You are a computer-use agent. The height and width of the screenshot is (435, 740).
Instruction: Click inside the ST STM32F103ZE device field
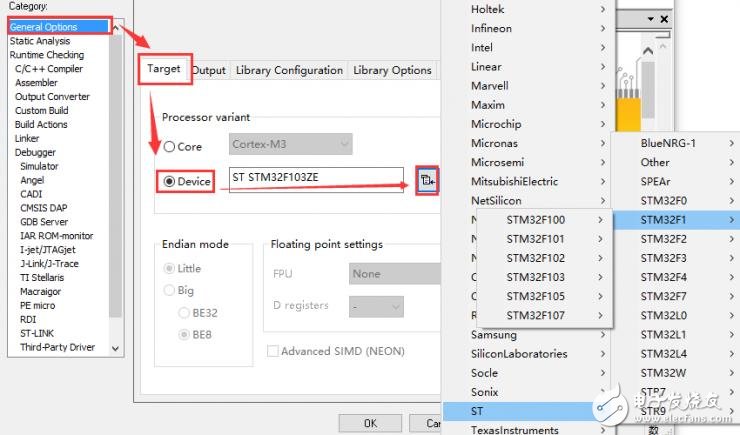pyautogui.click(x=316, y=180)
